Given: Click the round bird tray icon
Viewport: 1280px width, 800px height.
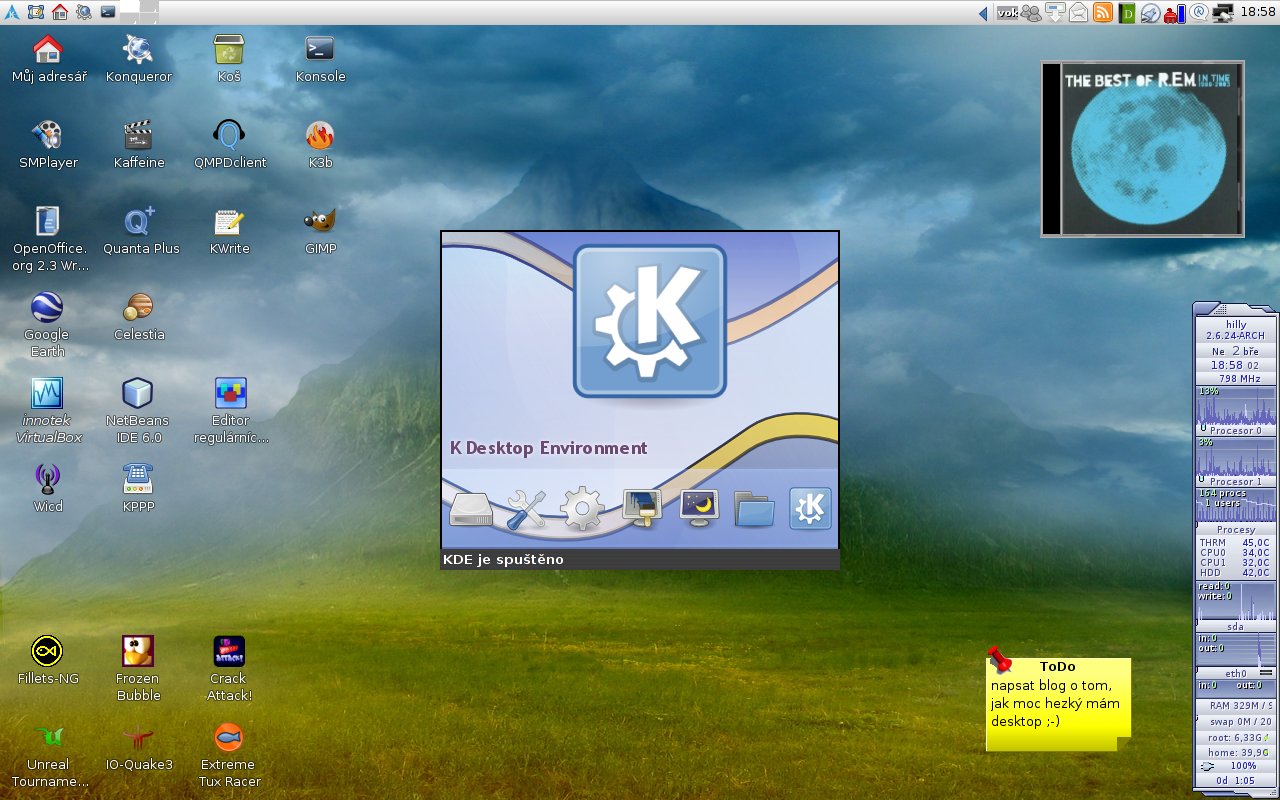Looking at the screenshot, I should tap(1151, 13).
